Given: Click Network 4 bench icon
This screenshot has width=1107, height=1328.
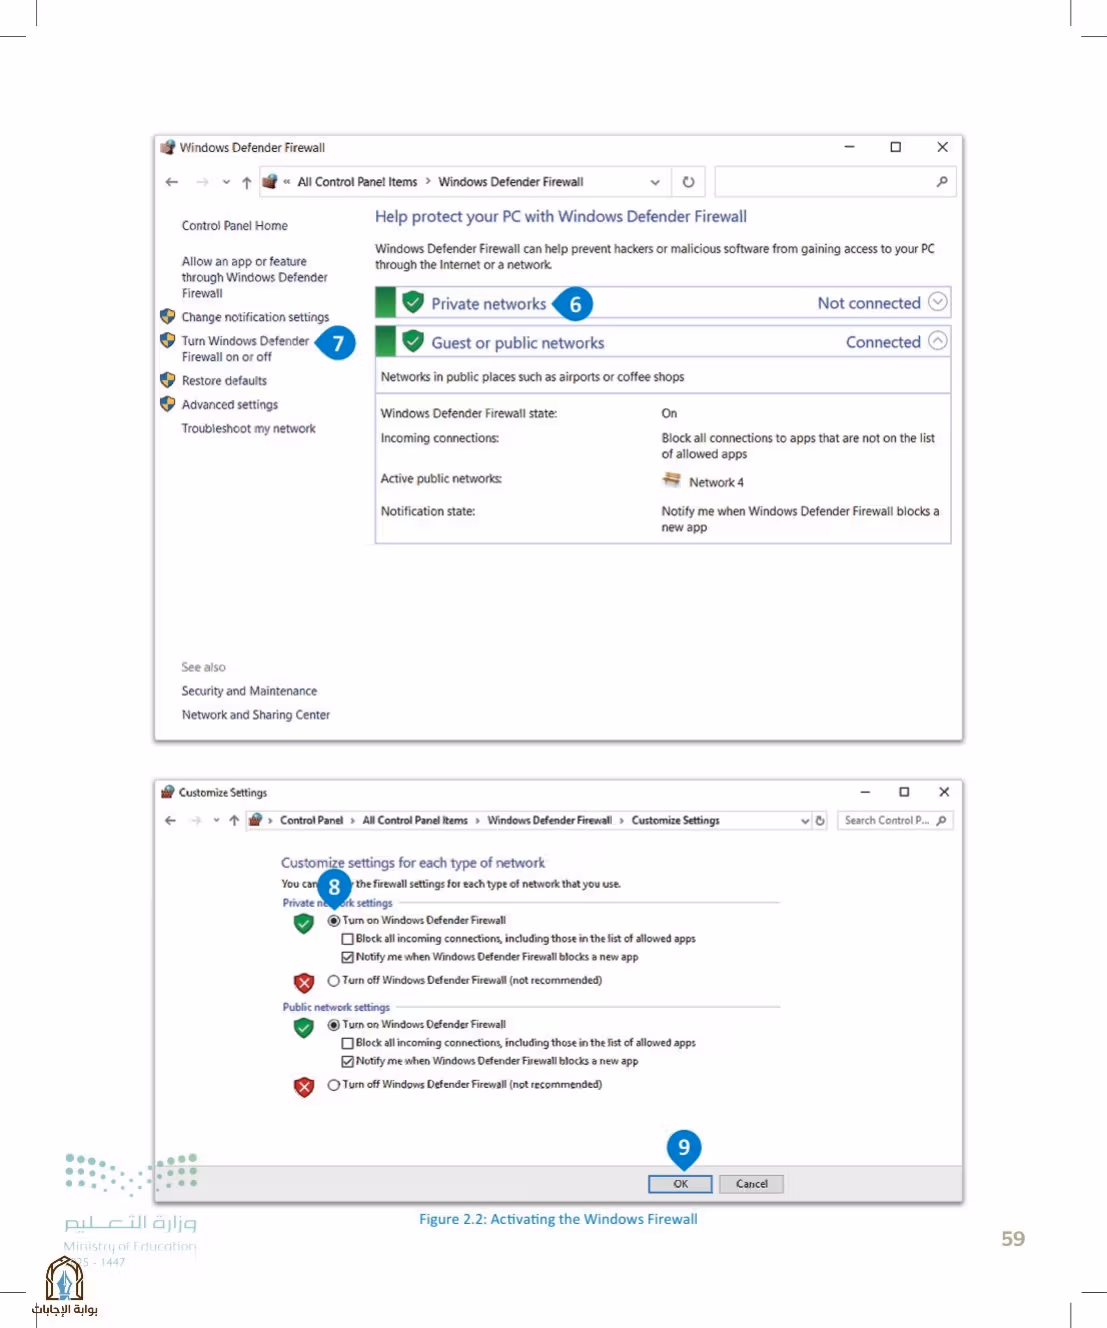Looking at the screenshot, I should [671, 481].
